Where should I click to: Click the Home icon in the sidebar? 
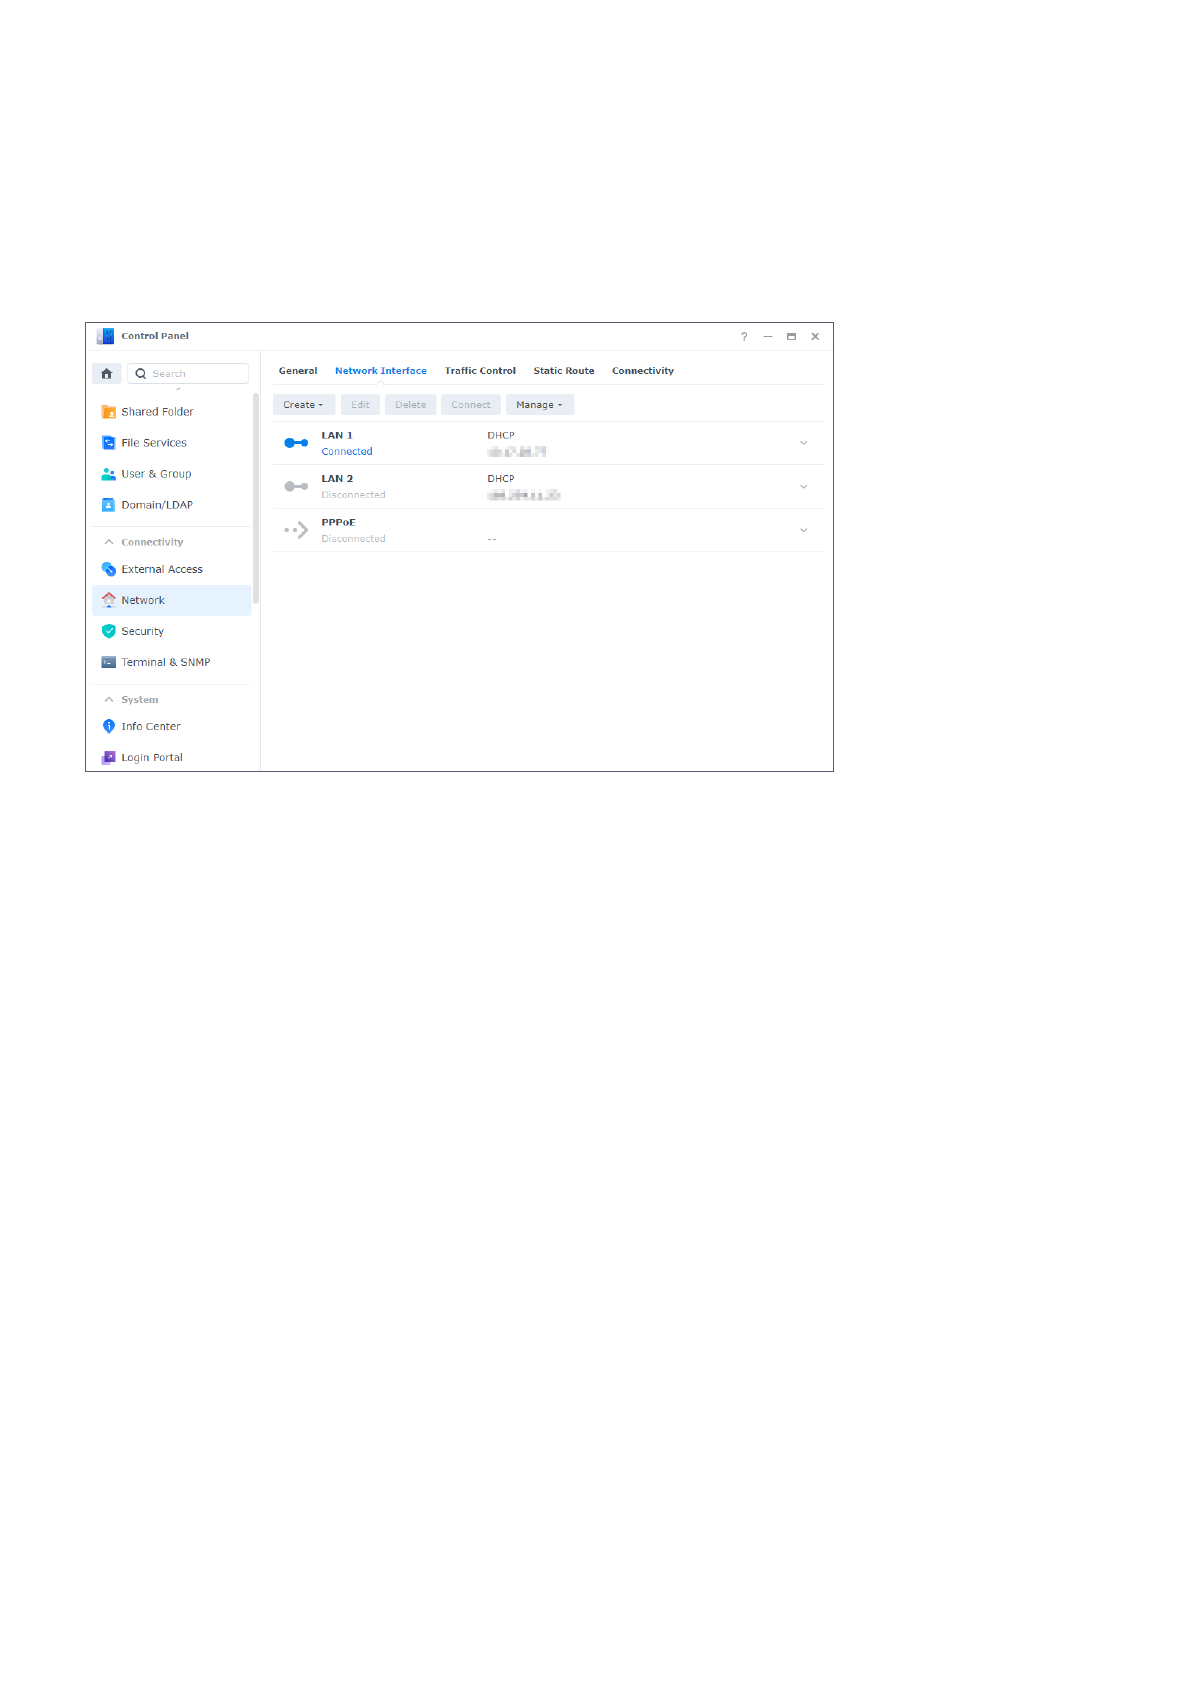point(106,374)
